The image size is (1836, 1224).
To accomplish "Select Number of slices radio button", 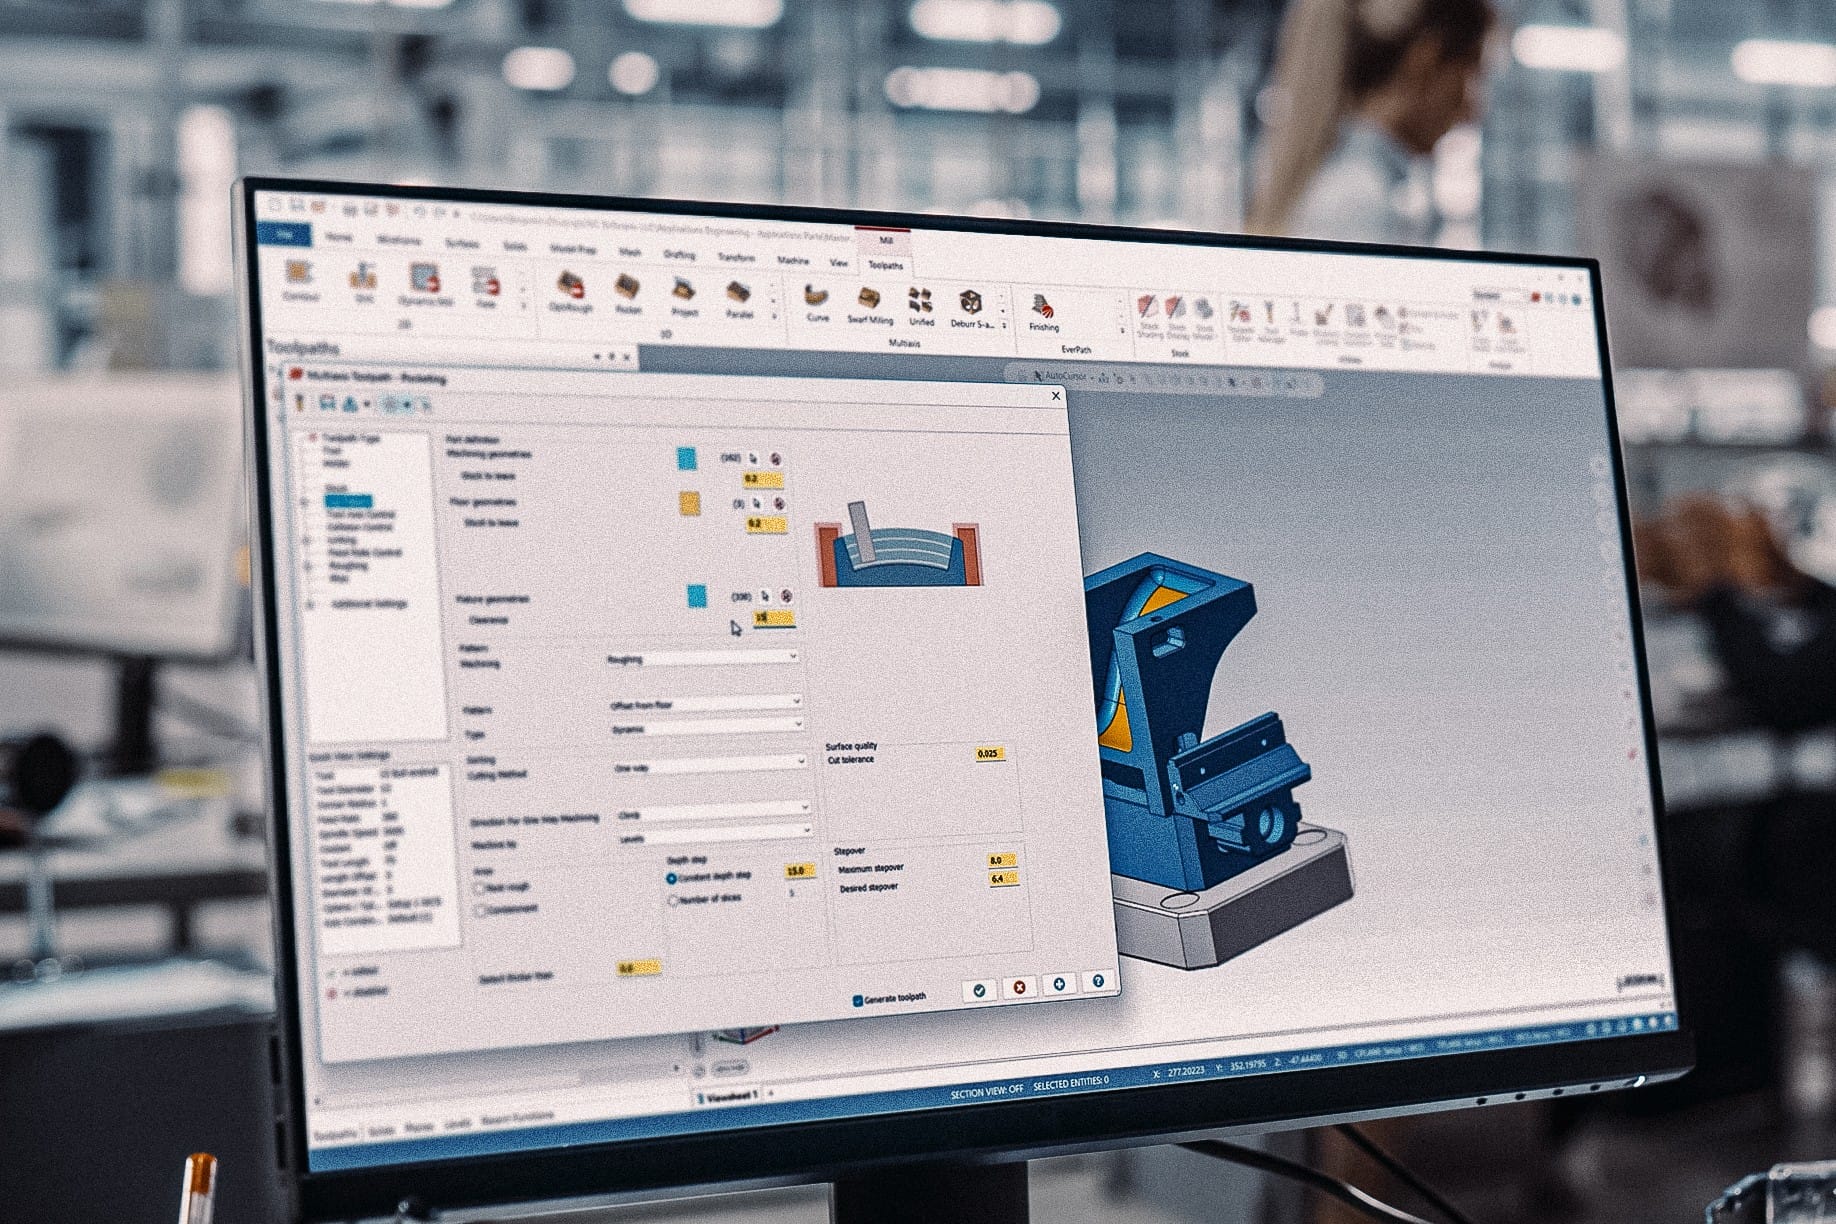I will (x=673, y=900).
